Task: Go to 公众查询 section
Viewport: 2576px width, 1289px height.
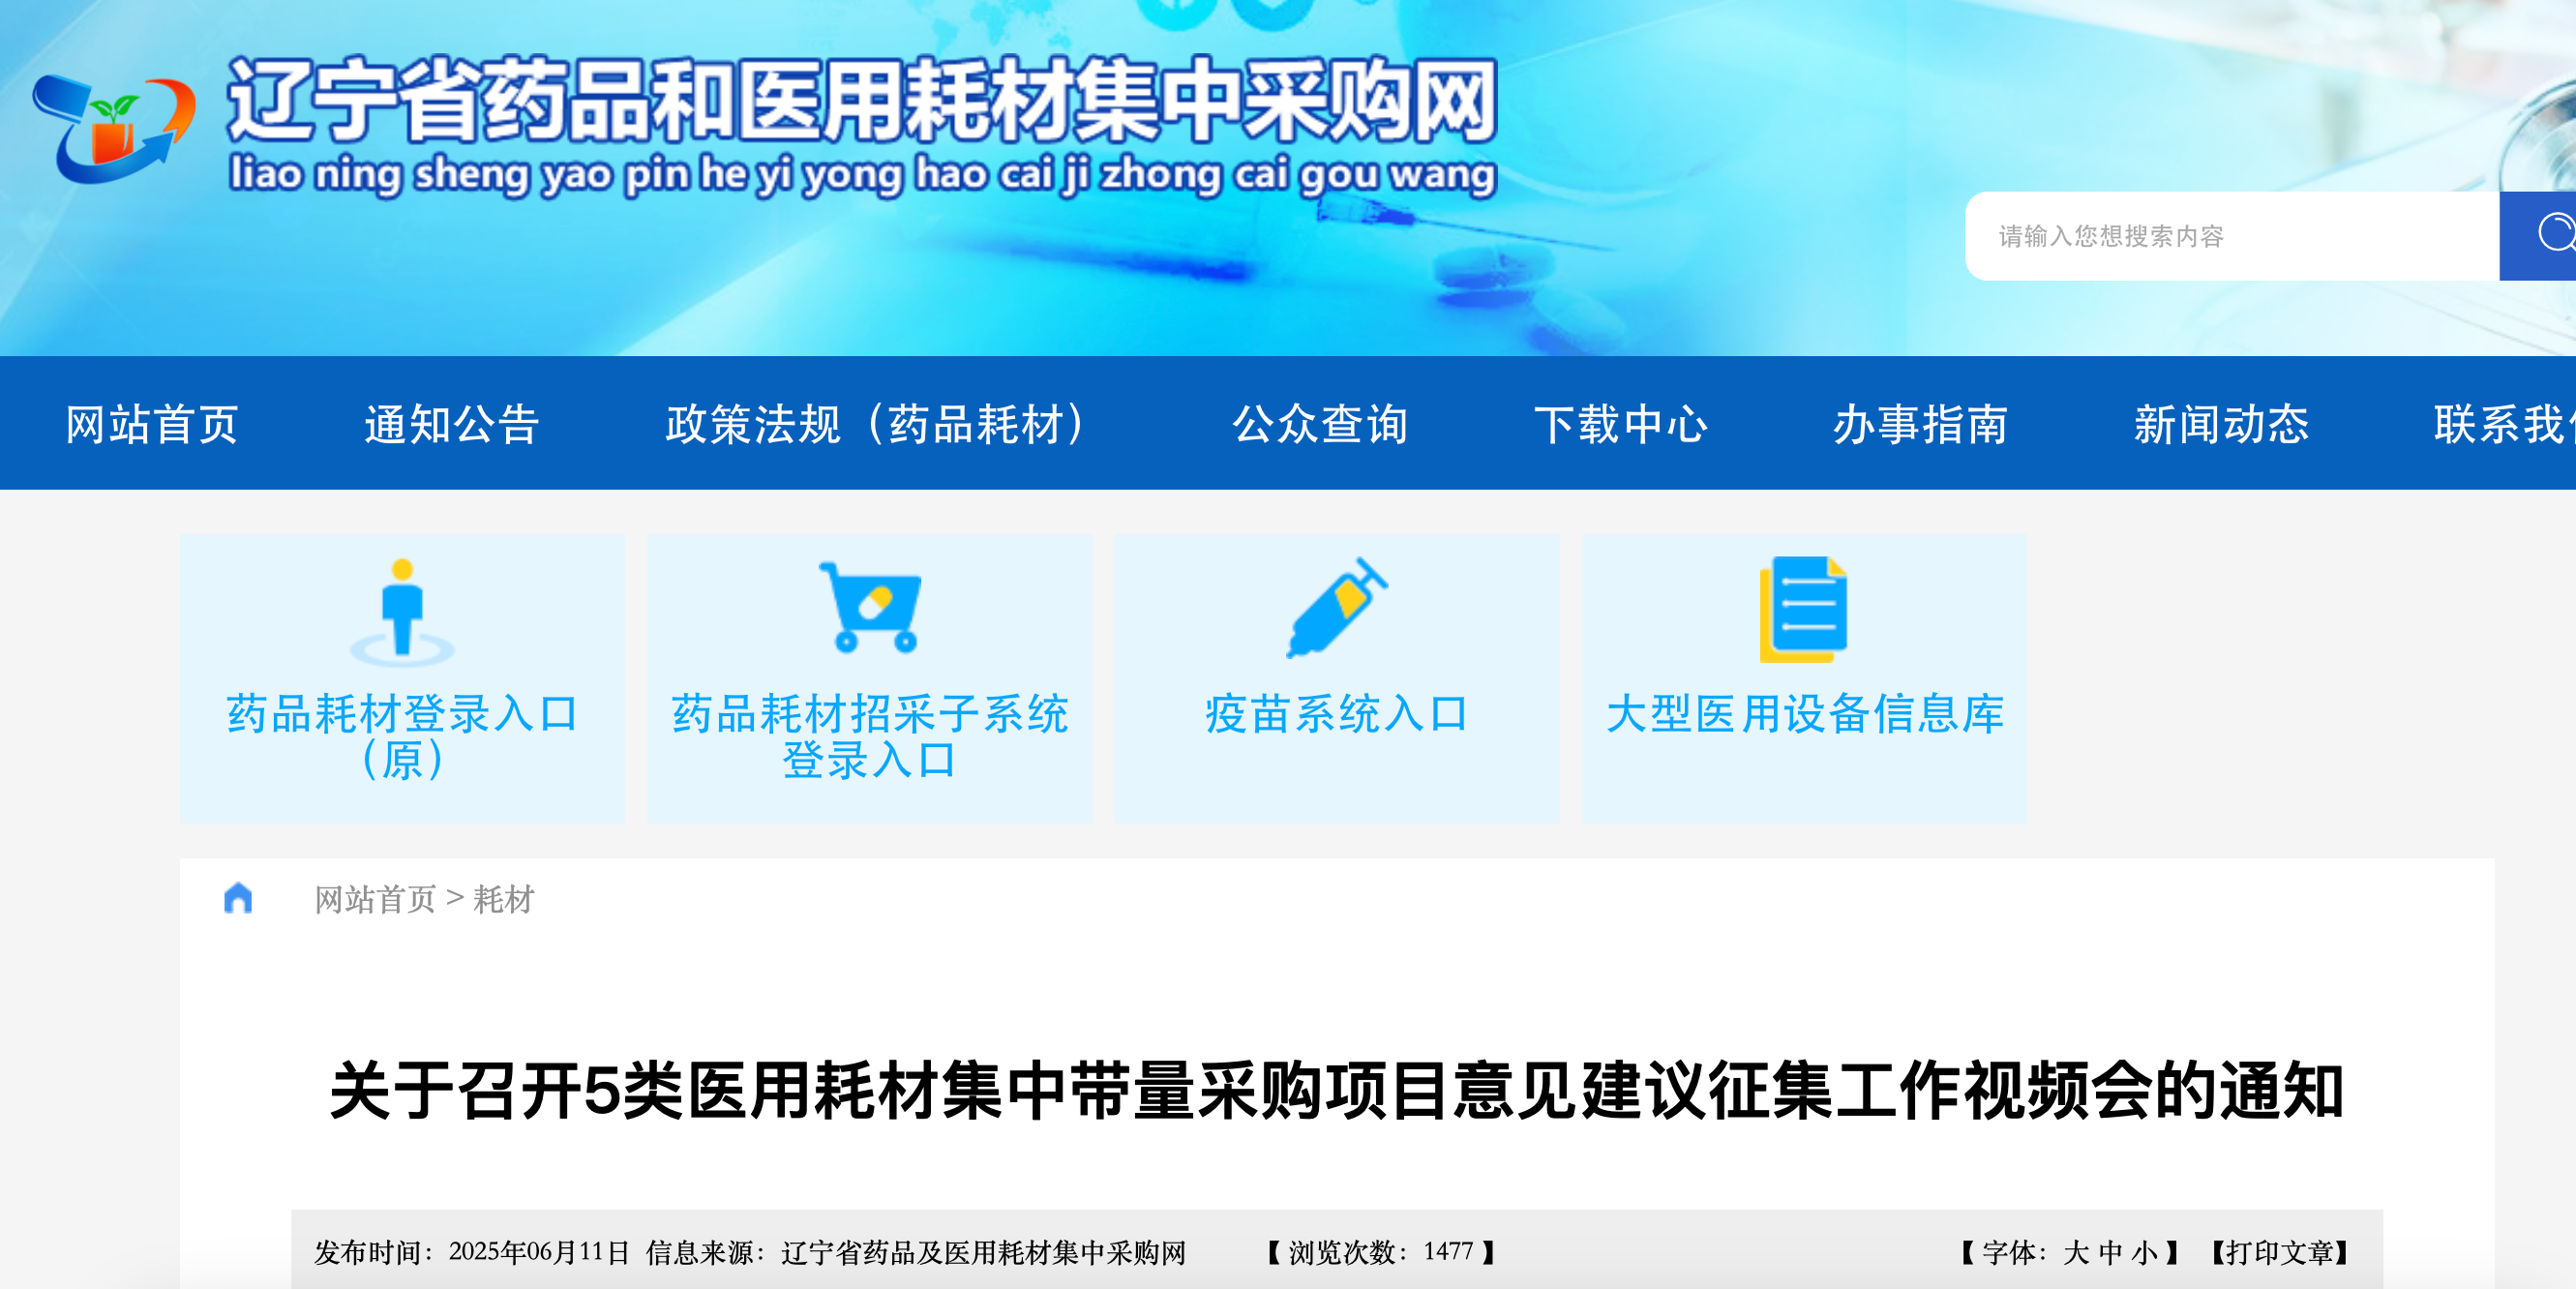Action: coord(1320,424)
